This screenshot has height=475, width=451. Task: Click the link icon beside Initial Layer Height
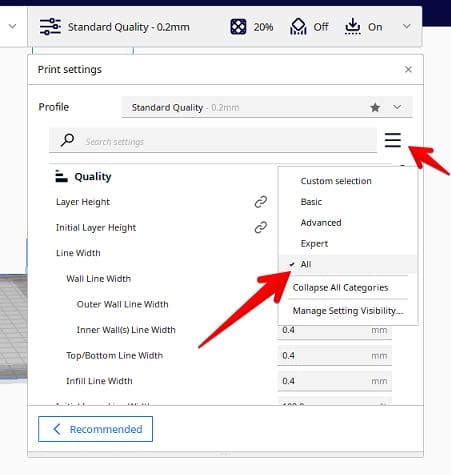pyautogui.click(x=261, y=227)
